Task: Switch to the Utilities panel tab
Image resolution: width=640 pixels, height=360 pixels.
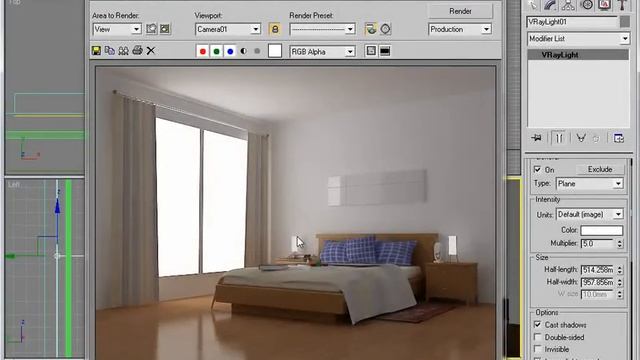Action: pyautogui.click(x=622, y=5)
